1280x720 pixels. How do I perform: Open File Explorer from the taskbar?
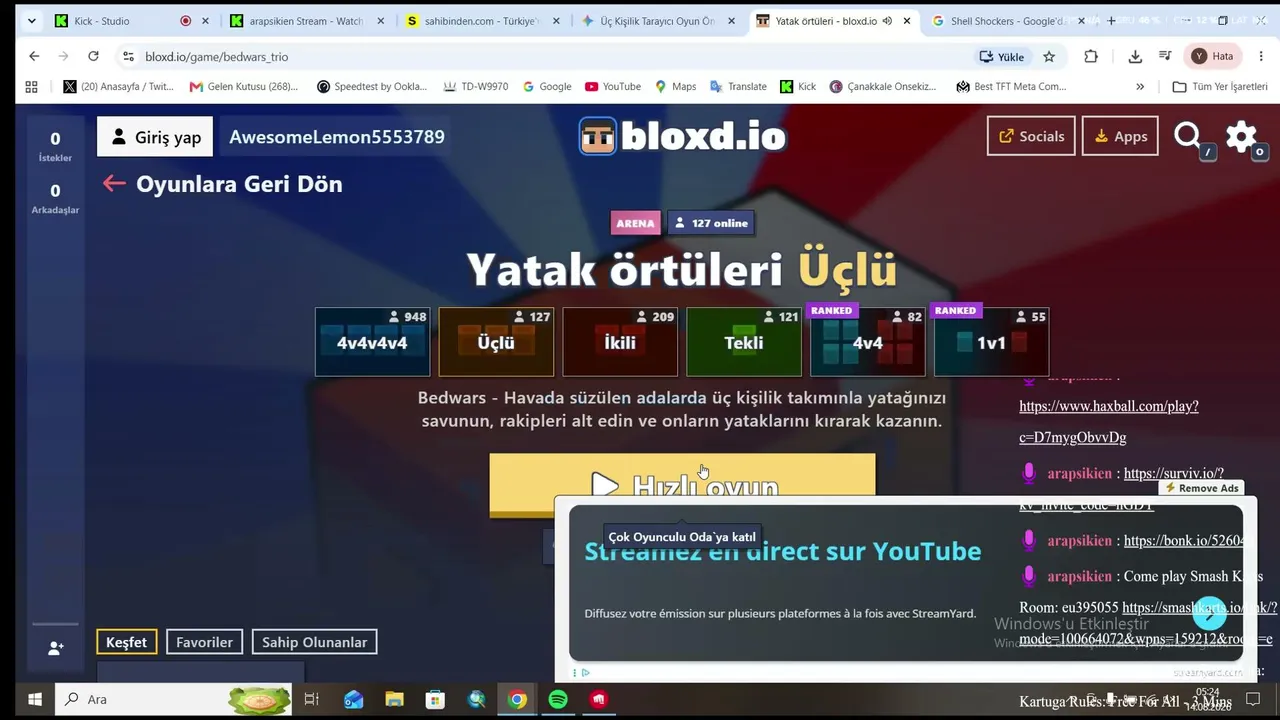click(394, 699)
